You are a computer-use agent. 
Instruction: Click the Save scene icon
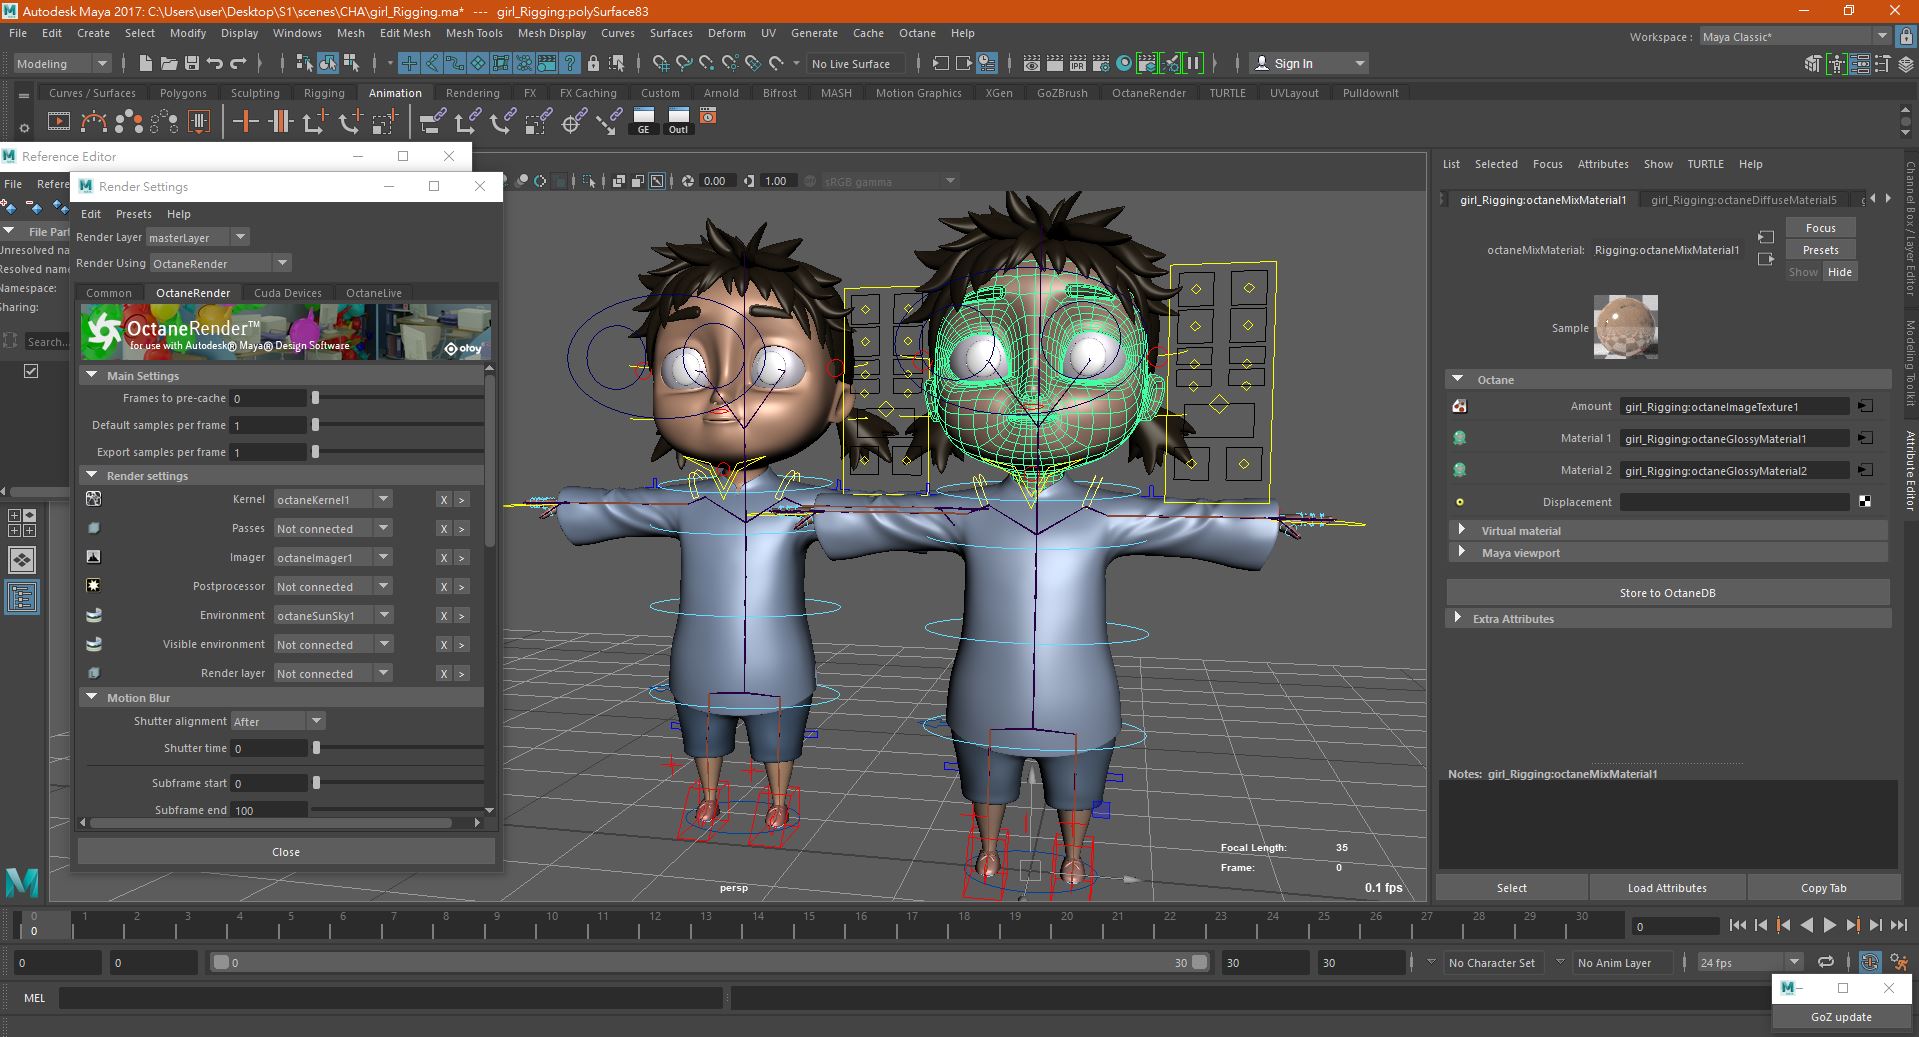coord(192,63)
